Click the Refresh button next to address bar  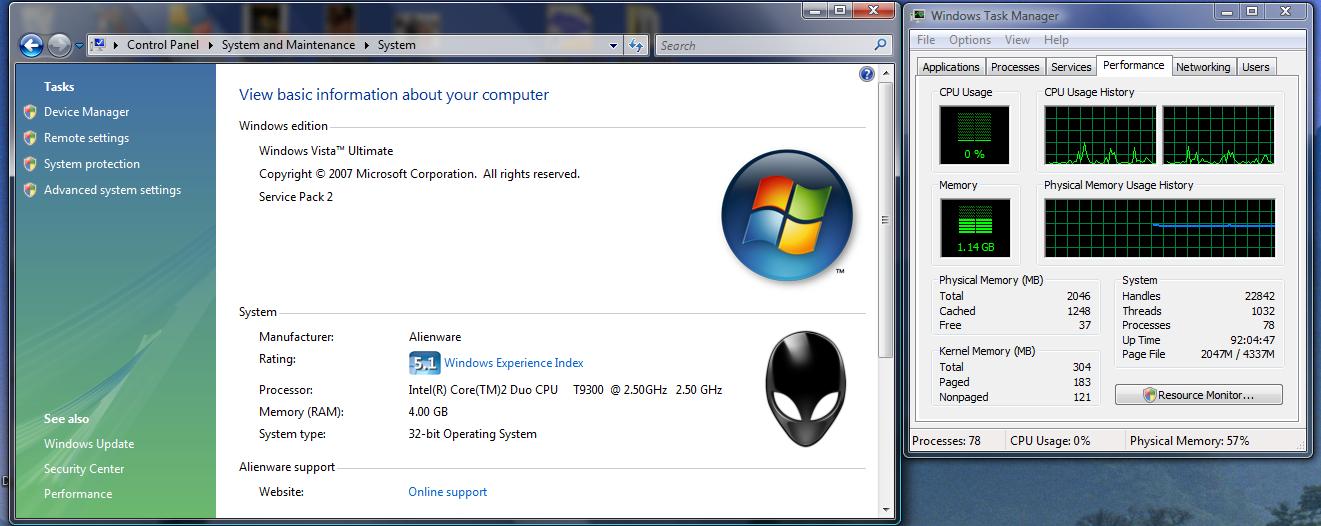point(636,45)
